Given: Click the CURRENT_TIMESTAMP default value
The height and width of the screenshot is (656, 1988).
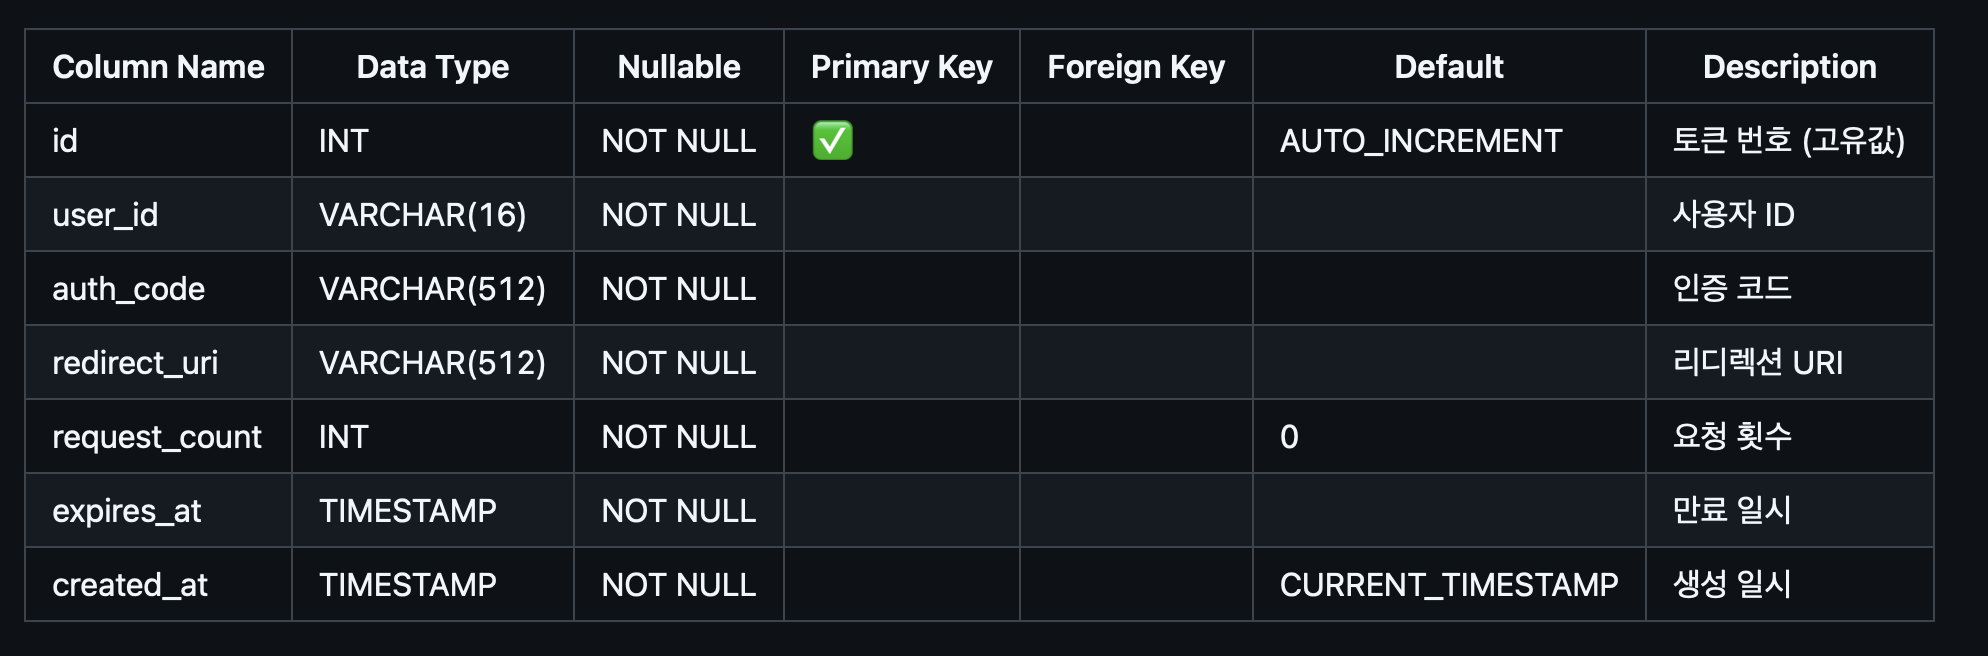Looking at the screenshot, I should tap(1449, 585).
